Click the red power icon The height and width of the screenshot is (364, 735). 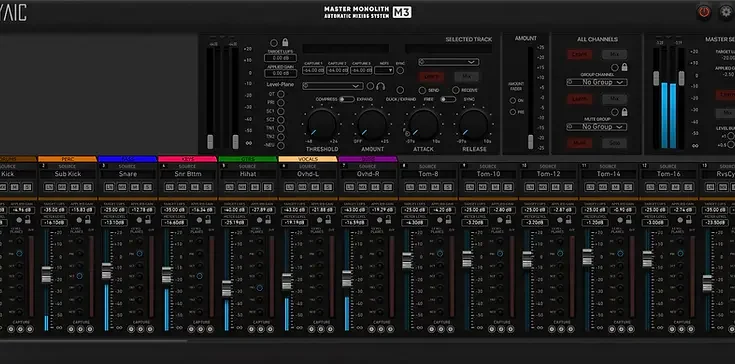tap(704, 12)
